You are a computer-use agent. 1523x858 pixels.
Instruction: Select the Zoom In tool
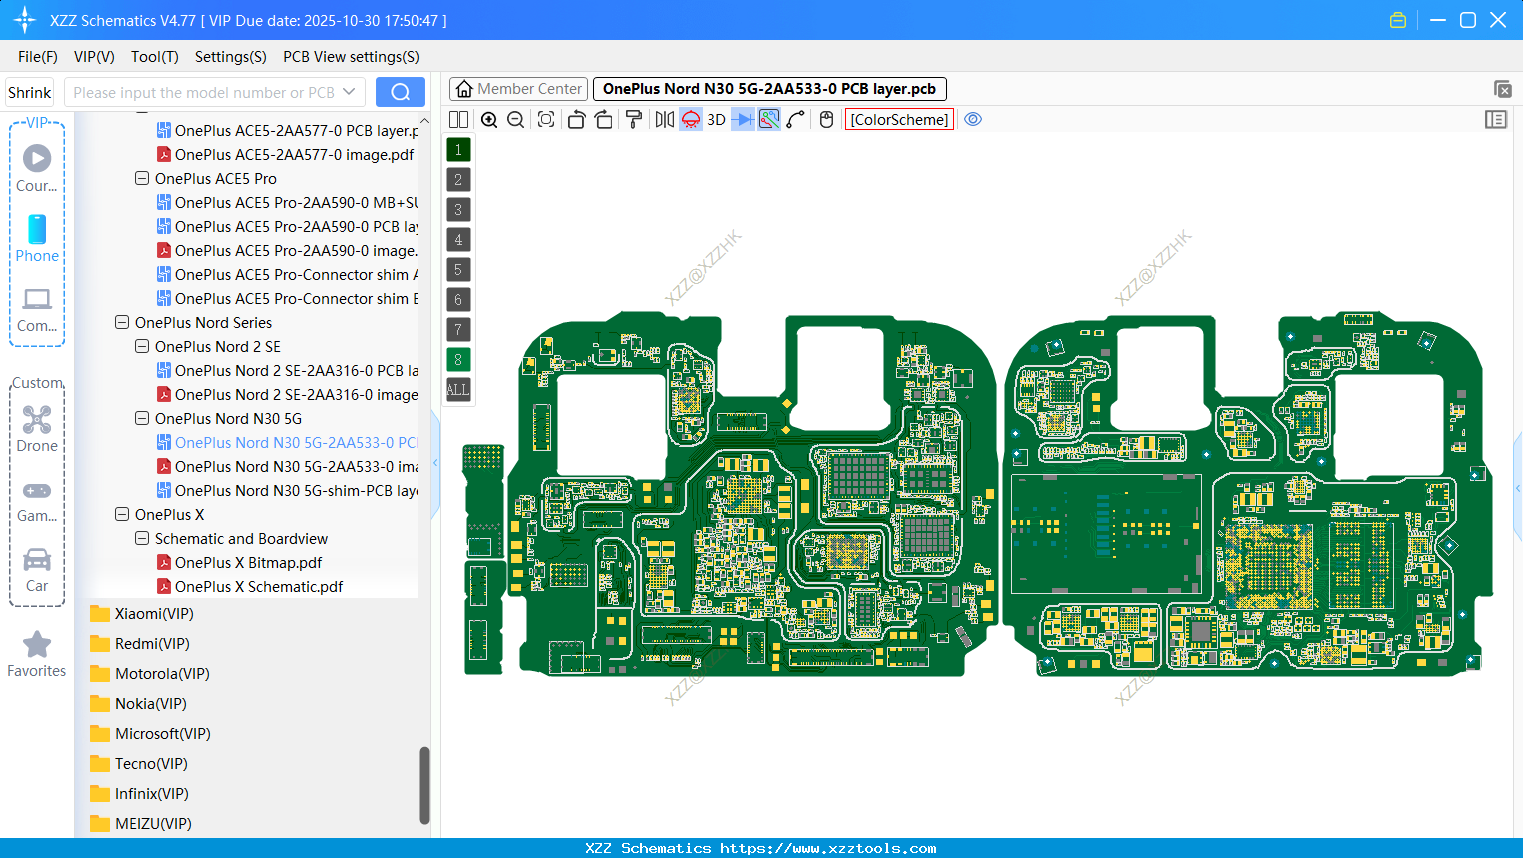click(489, 119)
